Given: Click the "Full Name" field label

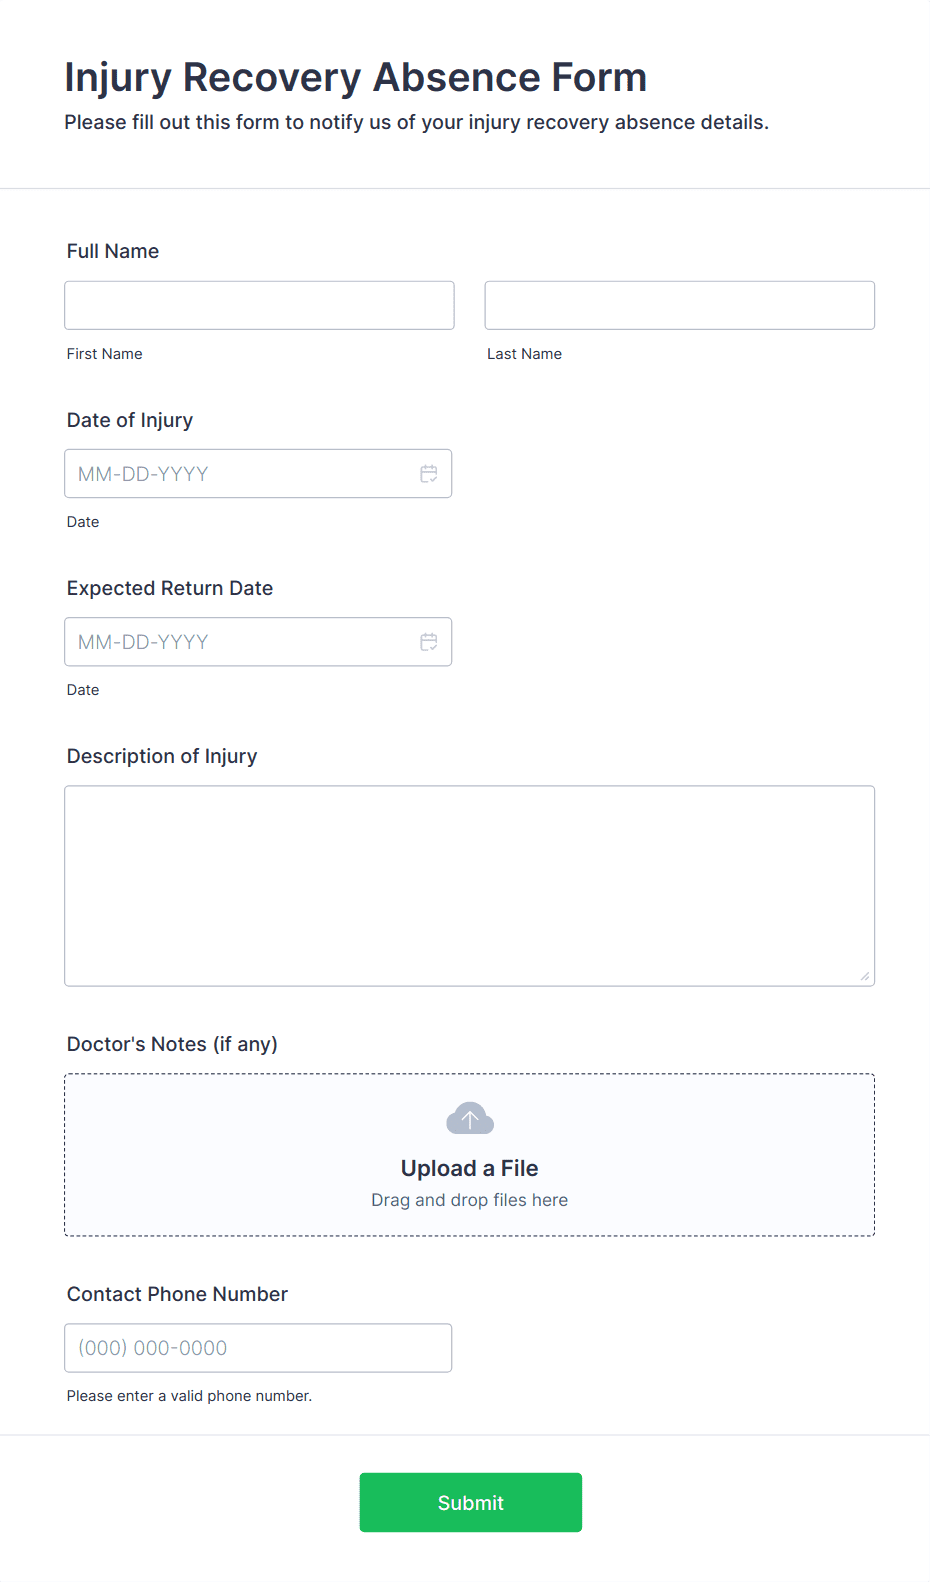Looking at the screenshot, I should (x=113, y=251).
